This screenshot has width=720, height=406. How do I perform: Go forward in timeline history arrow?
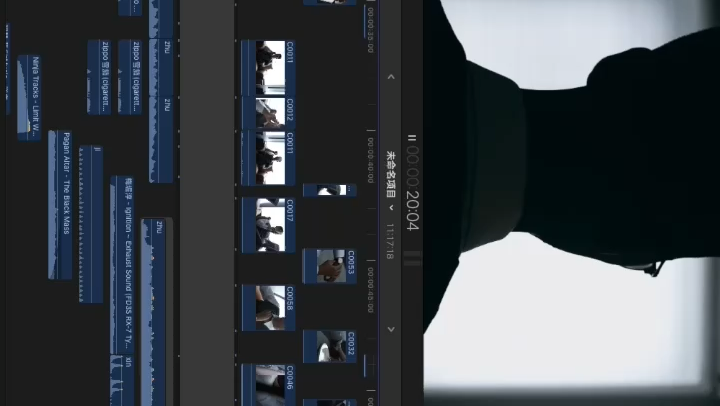tap(391, 329)
